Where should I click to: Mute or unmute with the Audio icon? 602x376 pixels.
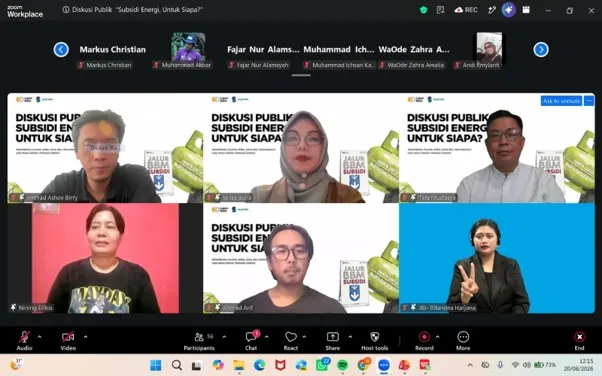[24, 340]
